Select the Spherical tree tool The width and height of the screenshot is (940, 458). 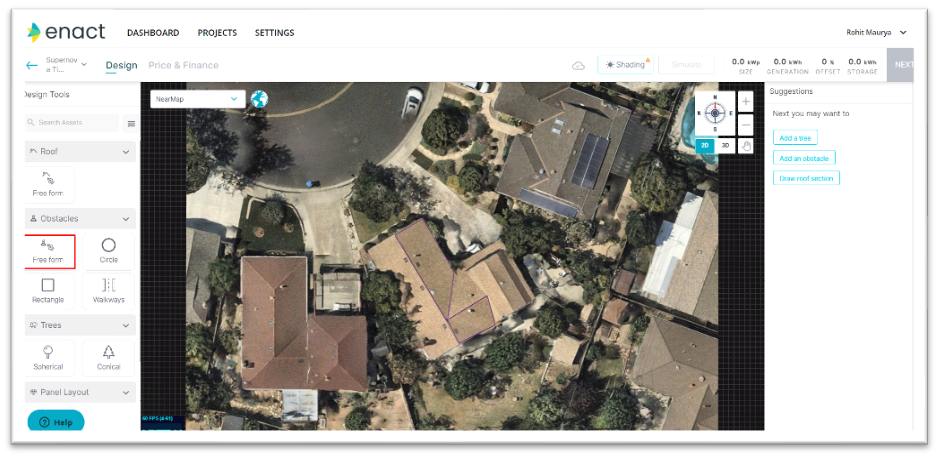click(x=48, y=358)
